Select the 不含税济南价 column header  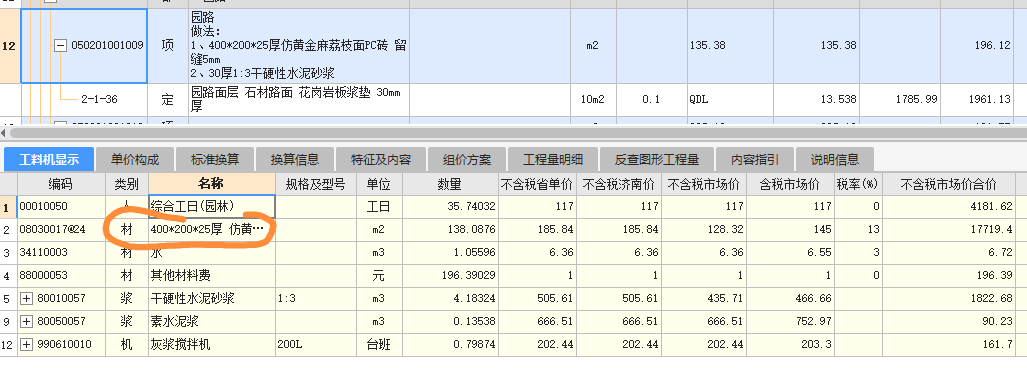coord(620,184)
